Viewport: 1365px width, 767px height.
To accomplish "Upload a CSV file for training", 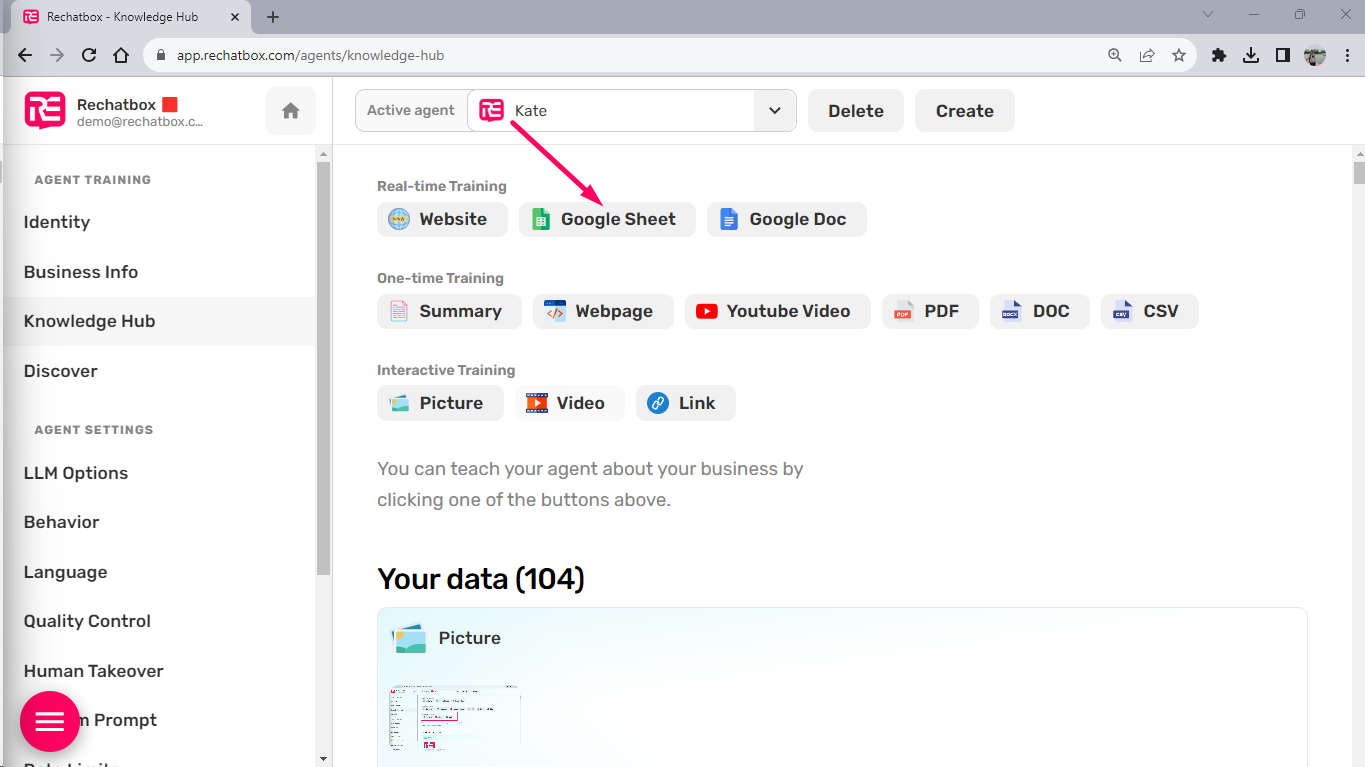I will coord(1149,311).
